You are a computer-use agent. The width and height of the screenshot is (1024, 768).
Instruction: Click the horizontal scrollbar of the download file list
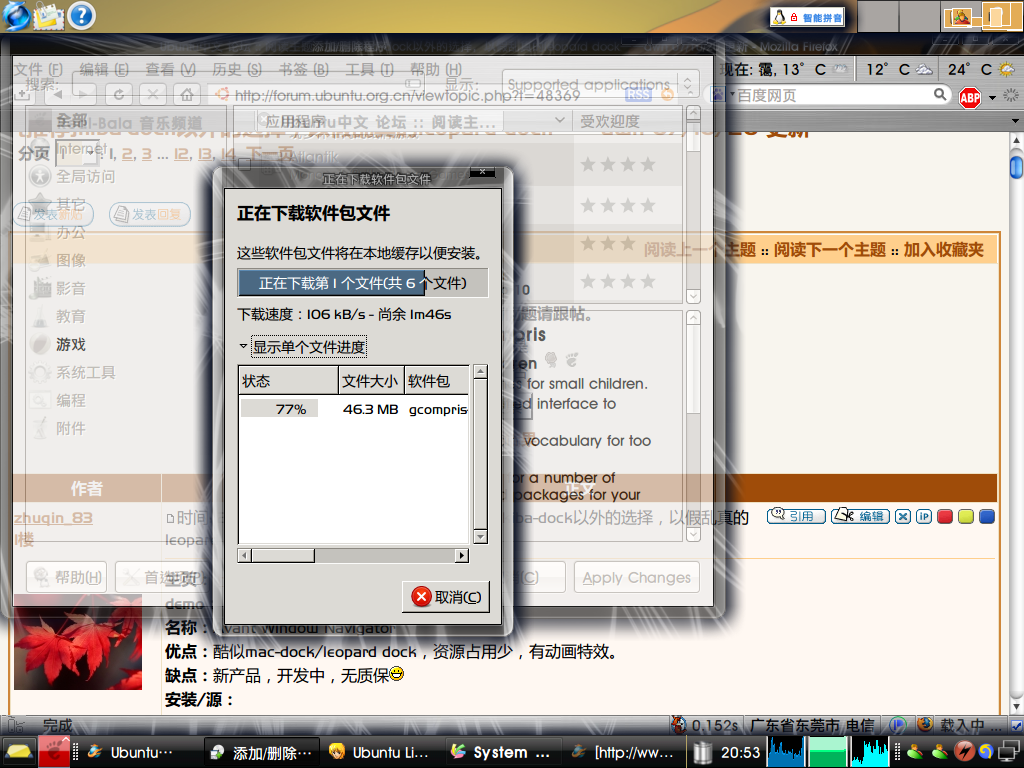click(353, 556)
